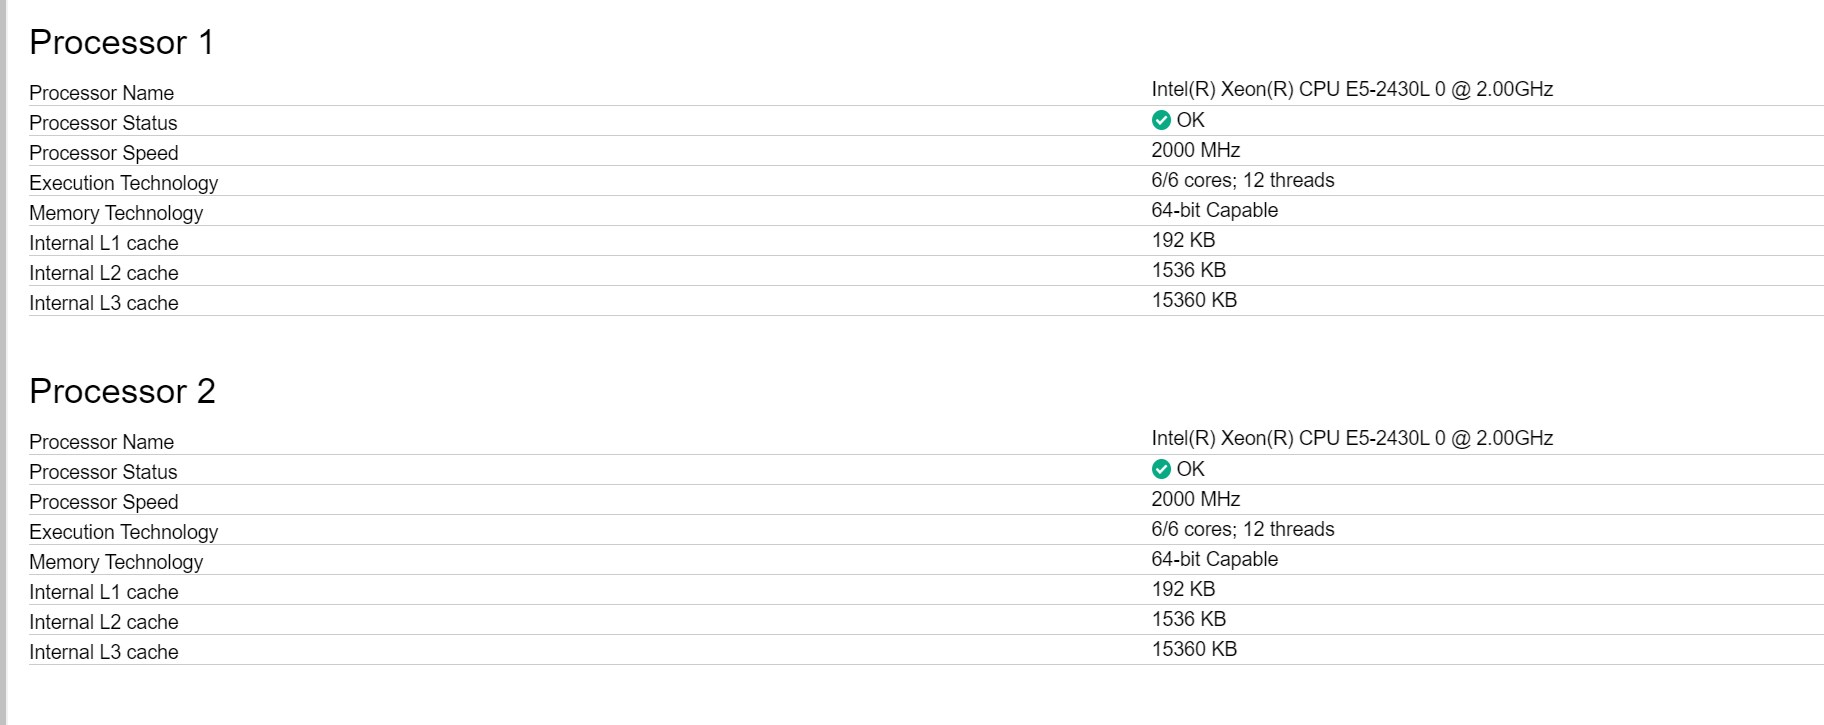1824x725 pixels.
Task: Click Processor 2's Processor Status label
Action: tap(103, 472)
